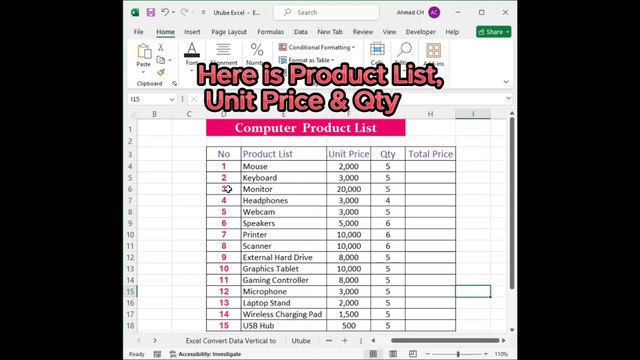Screen dimensions: 640x360
Task: Click the Excel app logo icon
Action: click(x=135, y=12)
